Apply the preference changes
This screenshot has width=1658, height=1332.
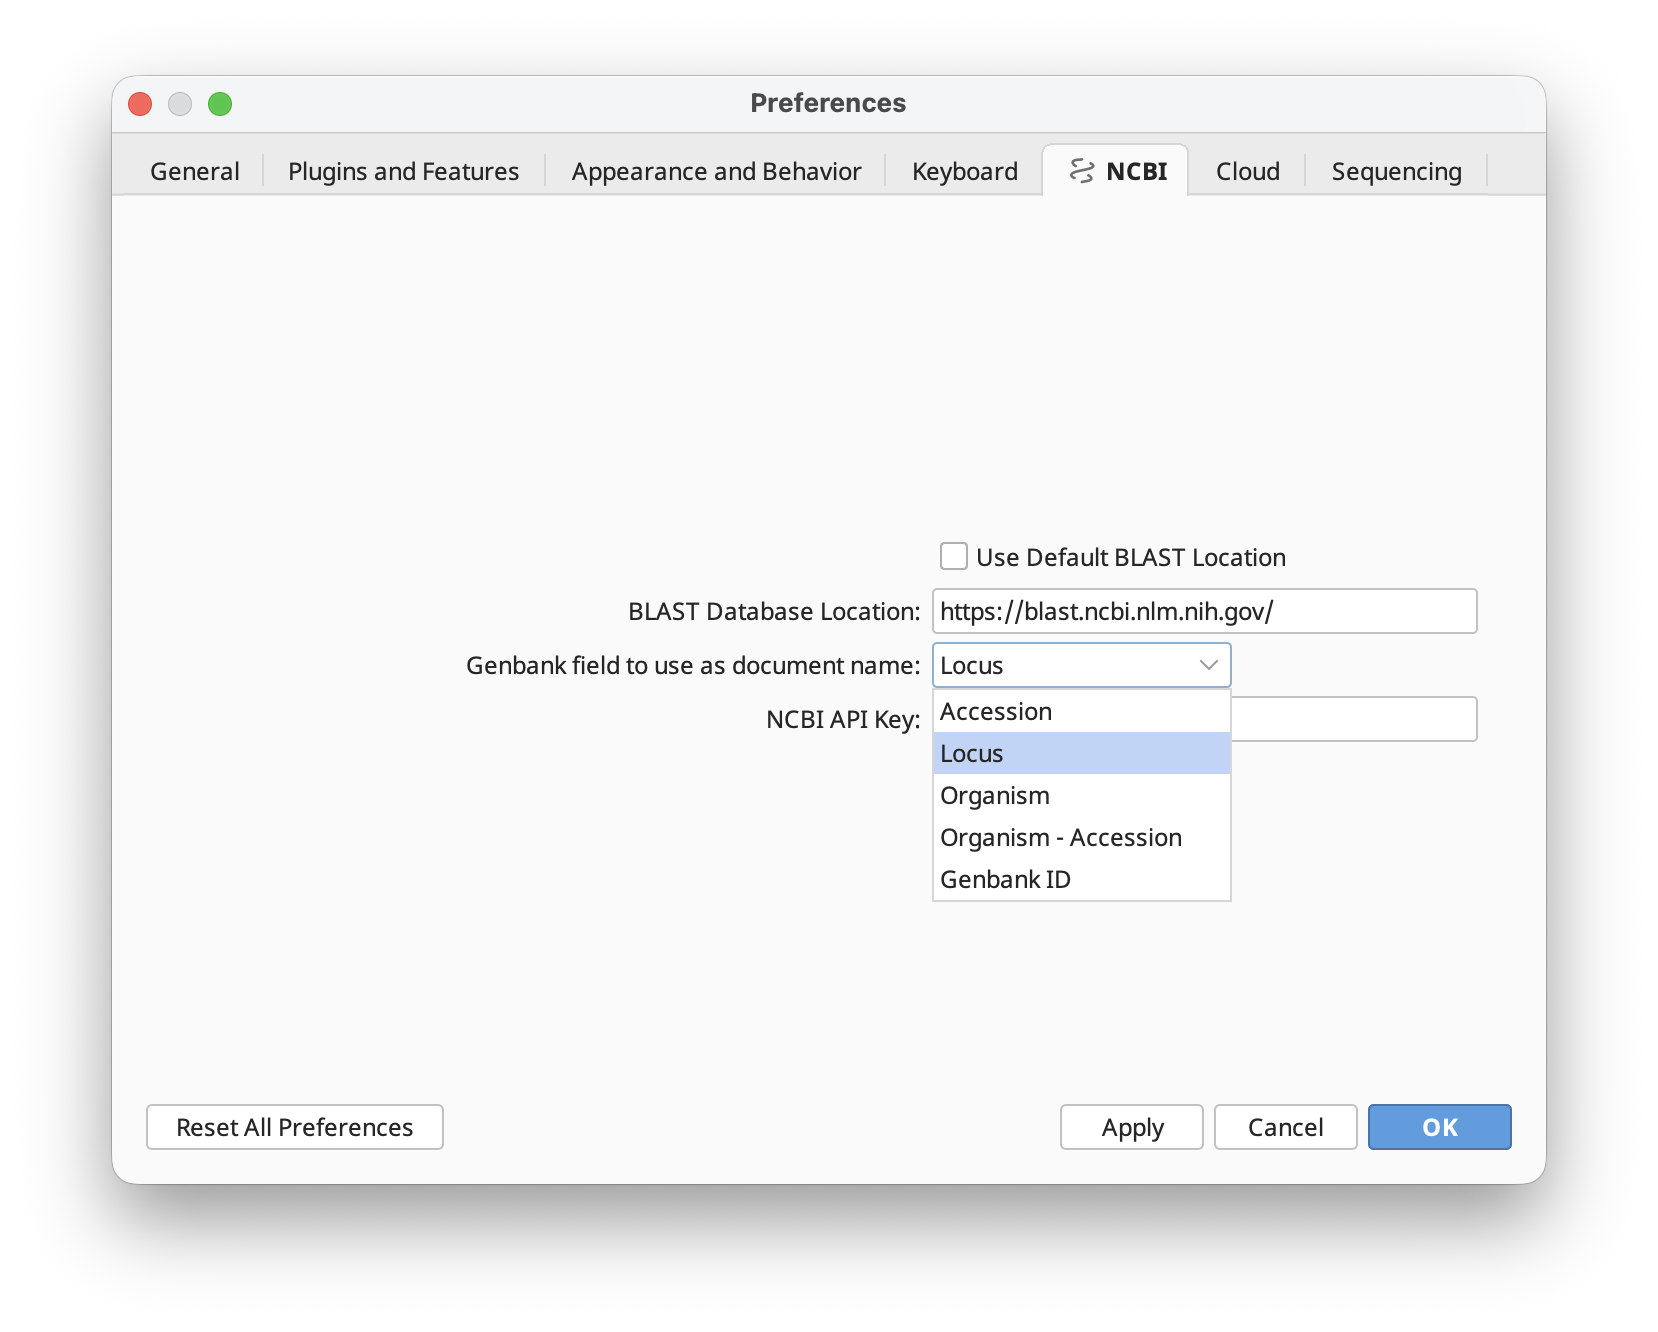click(1132, 1127)
